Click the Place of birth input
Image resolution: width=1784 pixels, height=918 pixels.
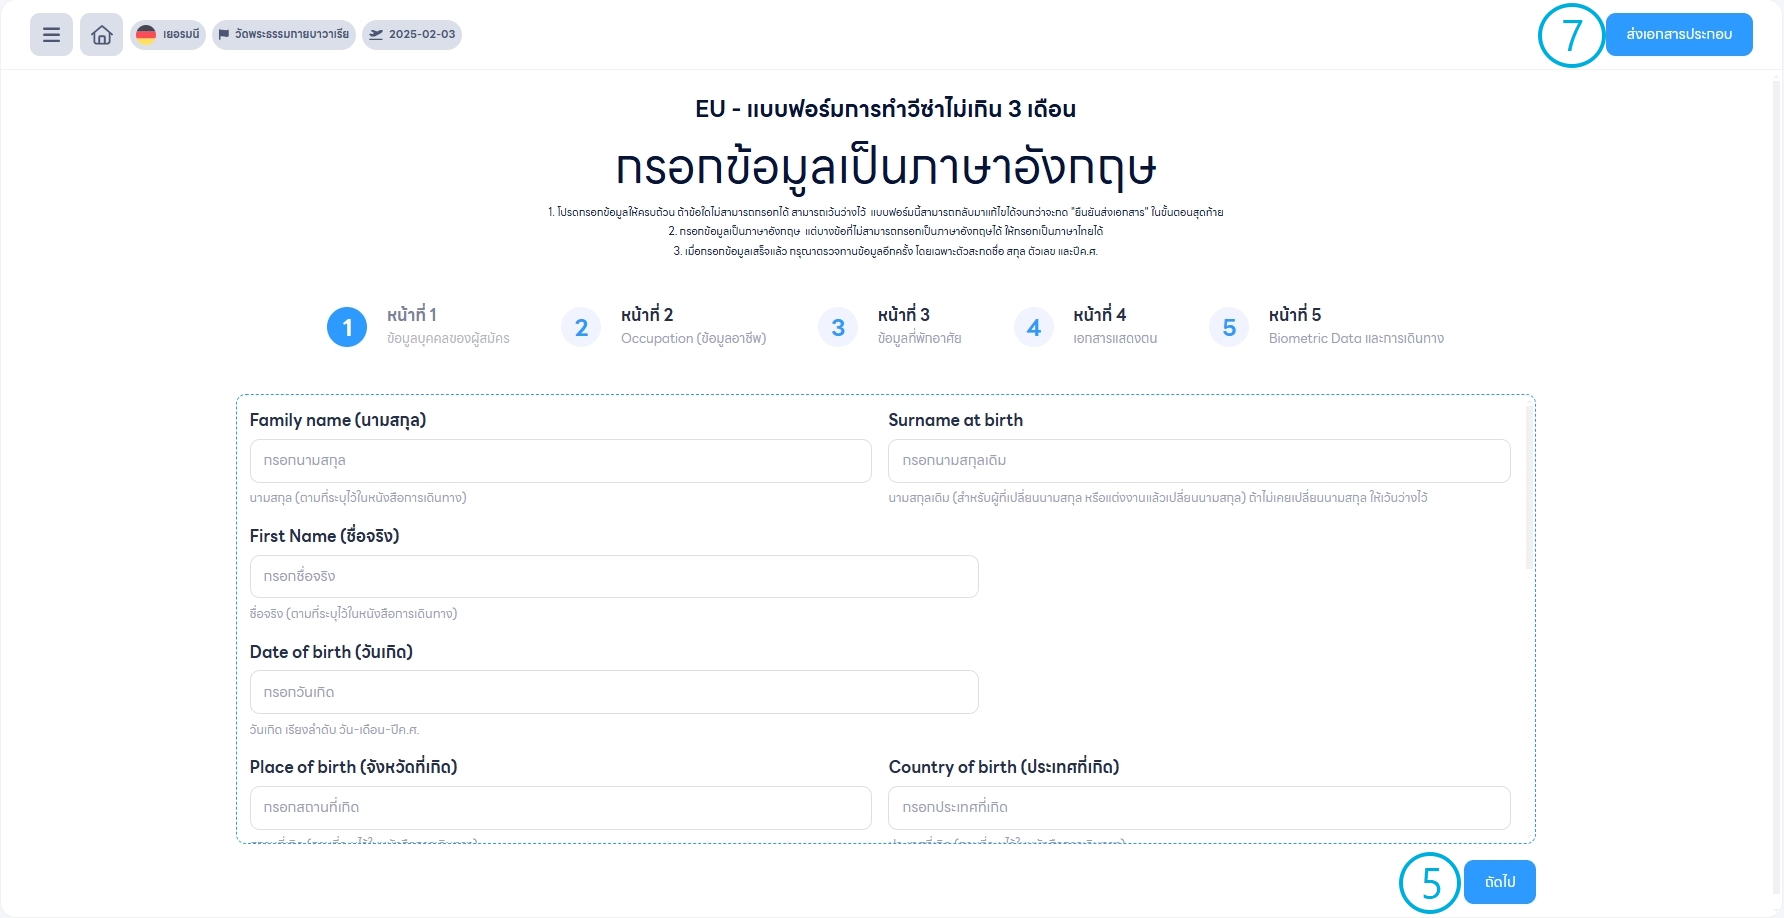coord(560,808)
